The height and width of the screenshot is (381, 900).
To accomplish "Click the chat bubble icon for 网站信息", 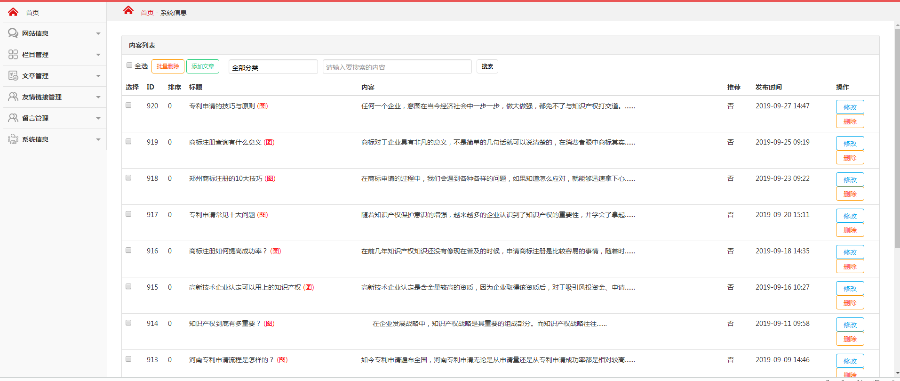I will tap(13, 33).
